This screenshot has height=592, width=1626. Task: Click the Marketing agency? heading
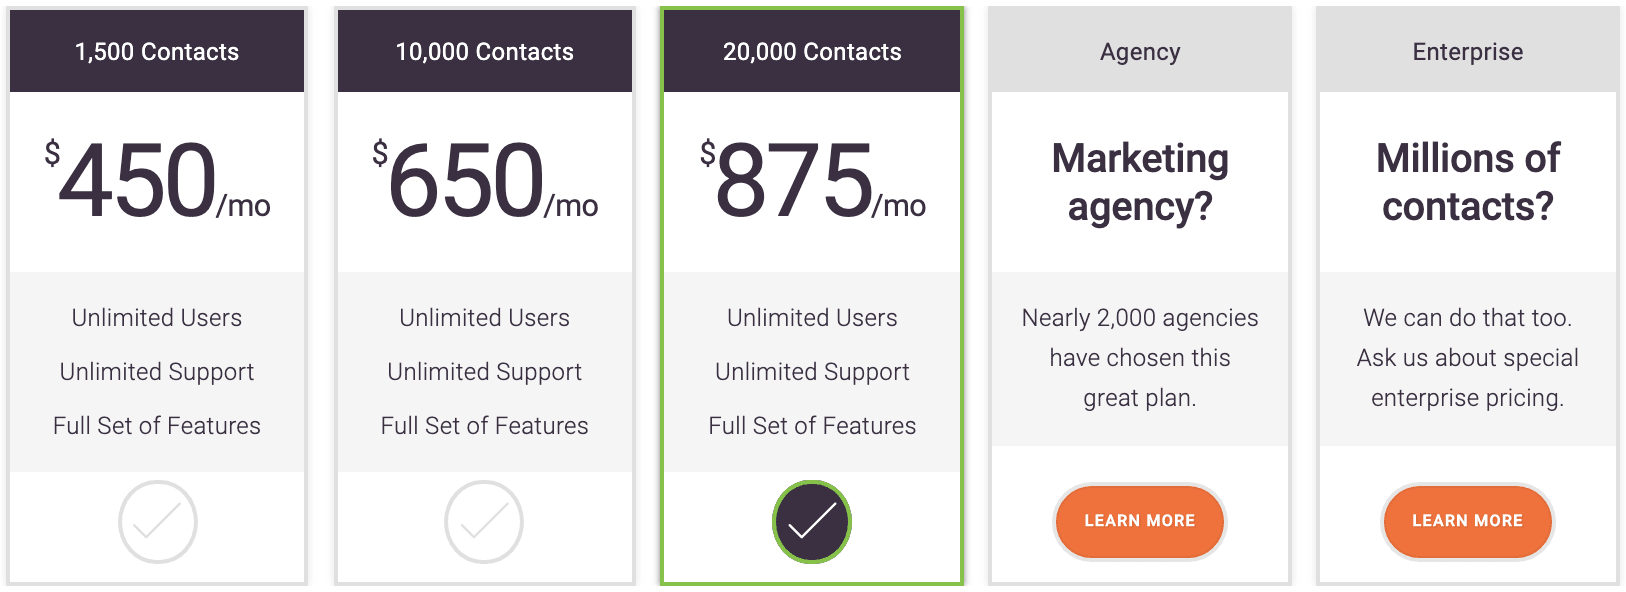[x=1140, y=182]
